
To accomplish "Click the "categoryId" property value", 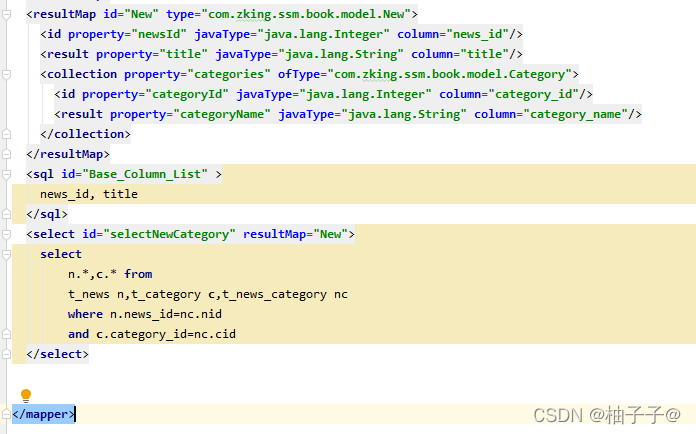I will pos(187,94).
